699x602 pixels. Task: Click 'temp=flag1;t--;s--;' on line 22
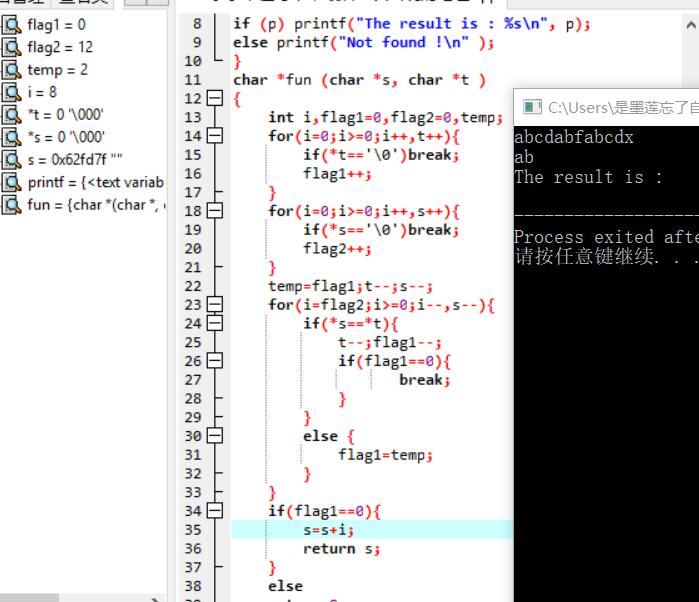point(350,286)
